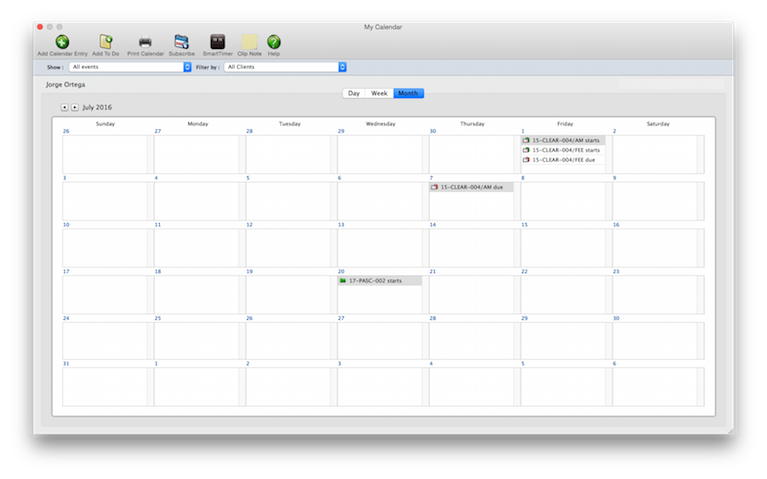Switch to the Week view tab

coord(379,93)
